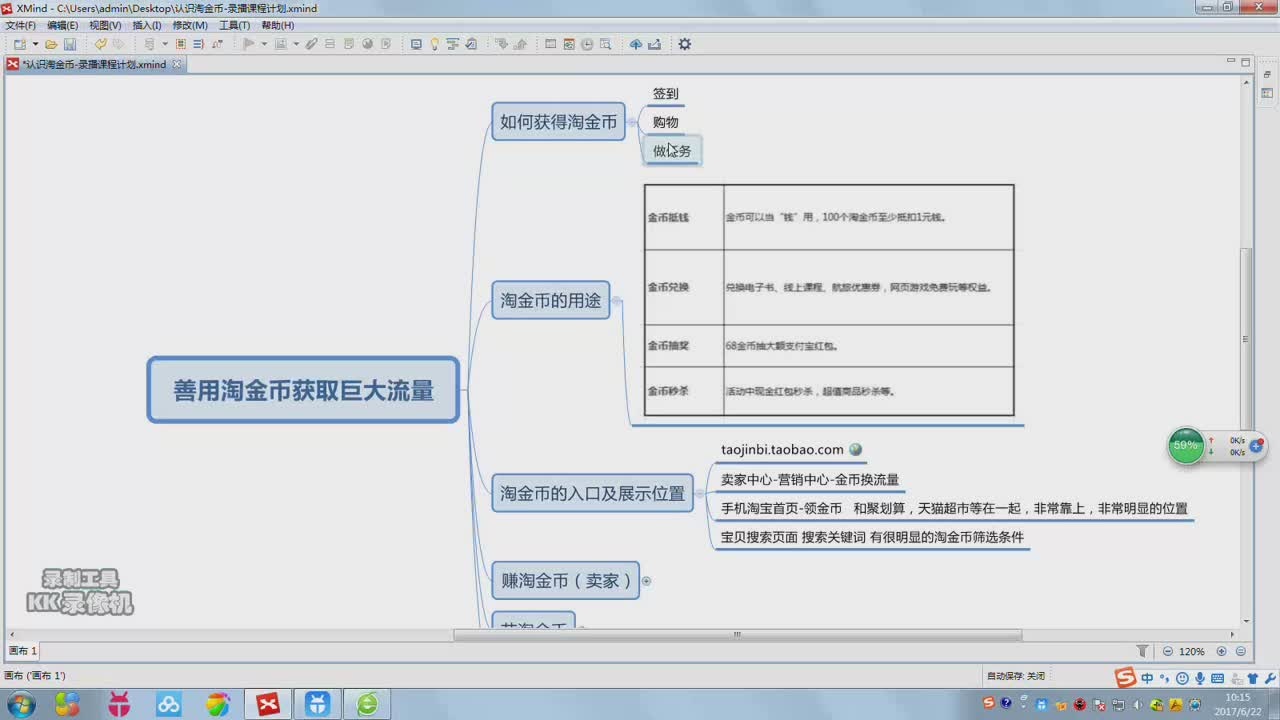Click the Save diskette icon
The height and width of the screenshot is (720, 1280).
(x=70, y=44)
